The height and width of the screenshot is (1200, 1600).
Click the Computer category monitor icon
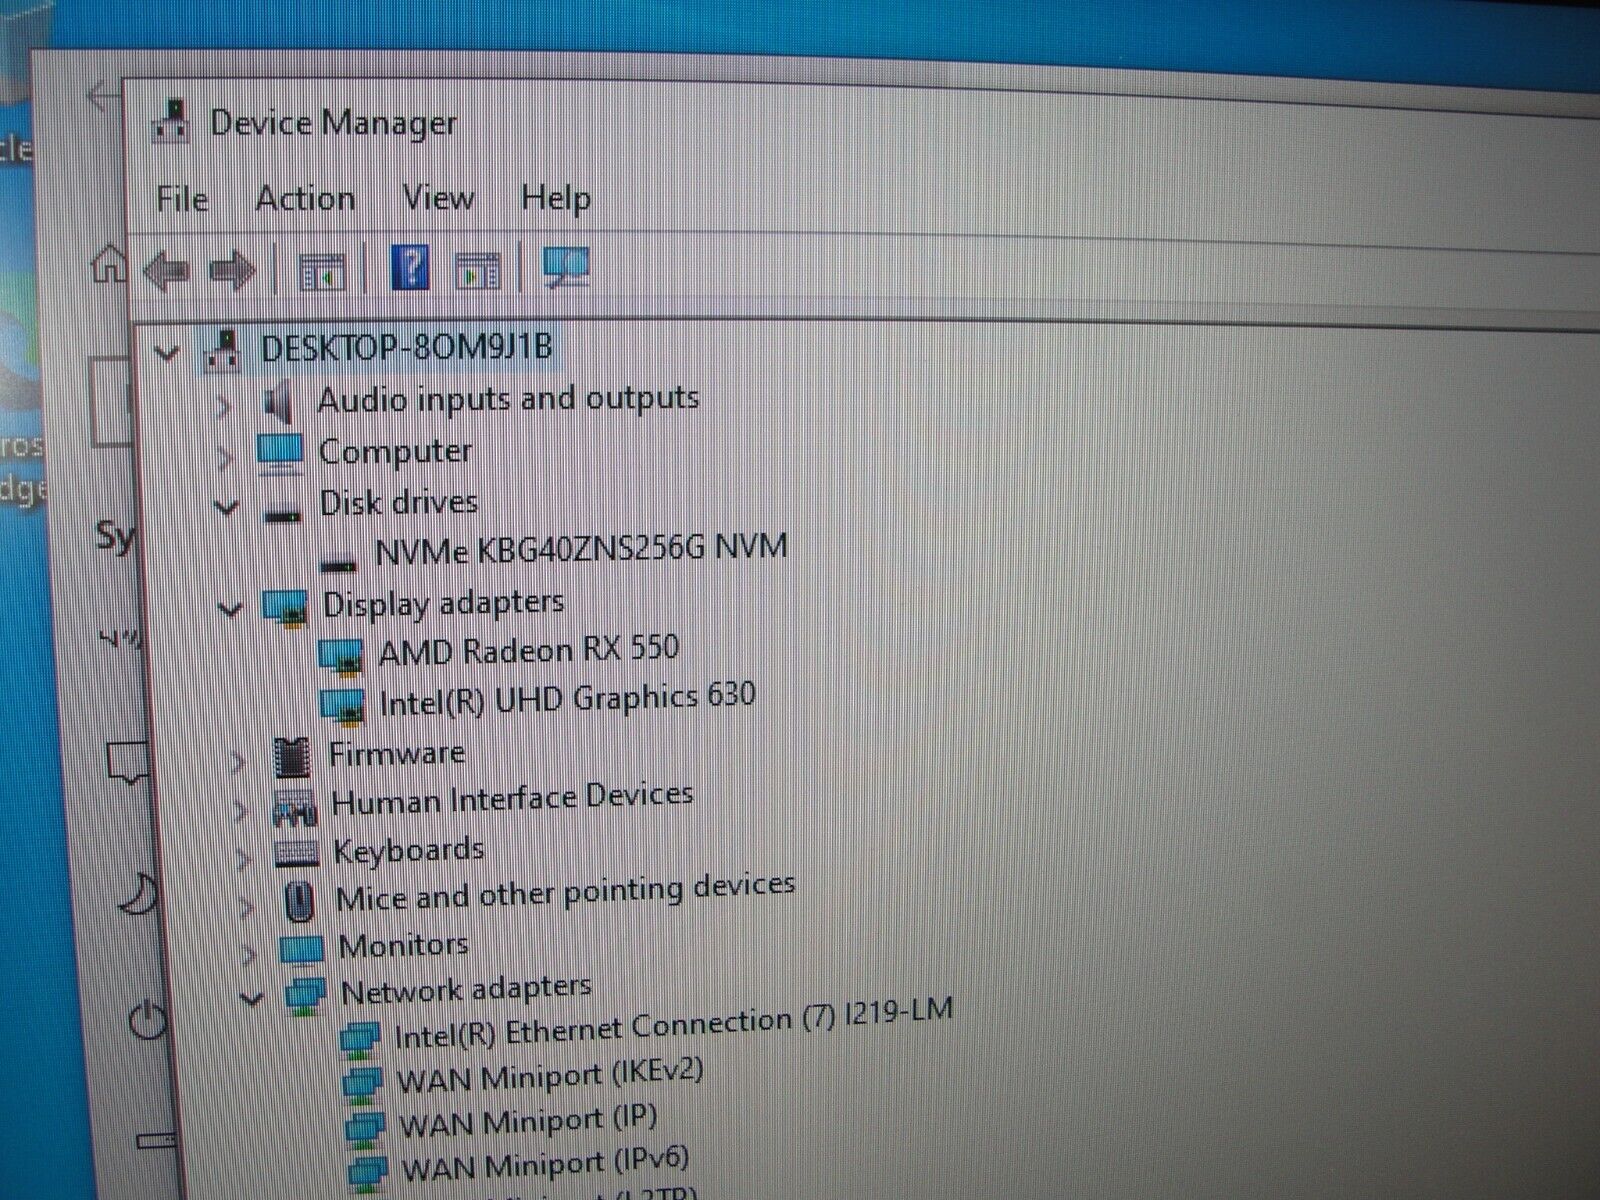point(280,453)
